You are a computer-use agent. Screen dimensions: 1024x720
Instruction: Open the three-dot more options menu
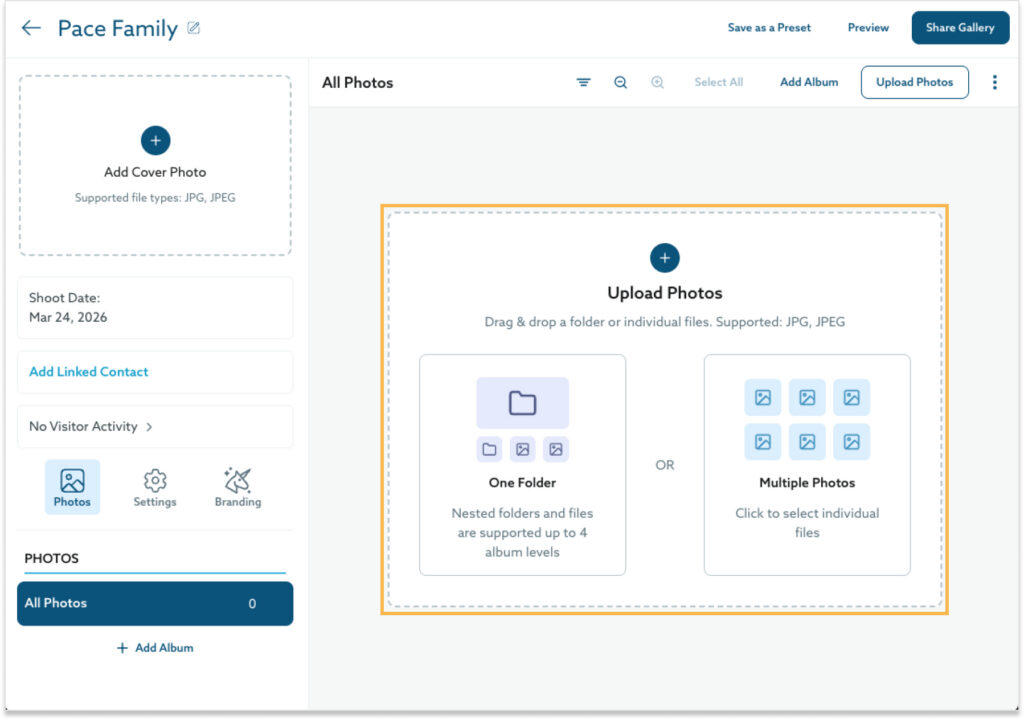(994, 83)
